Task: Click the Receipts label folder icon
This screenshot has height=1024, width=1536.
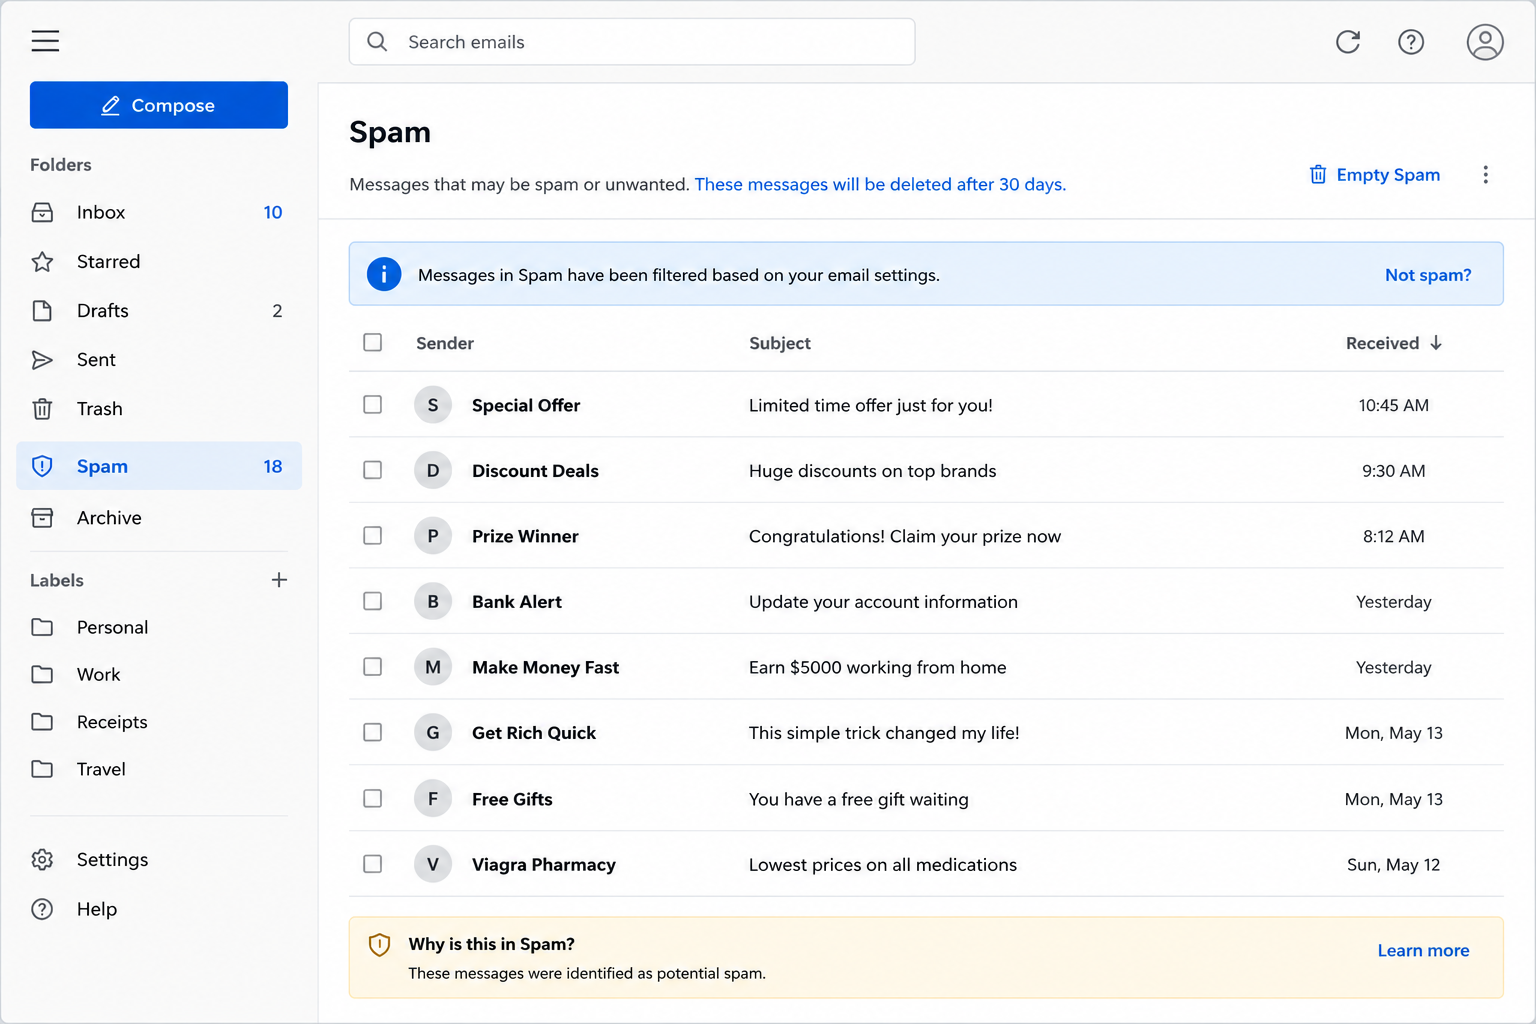Action: [42, 722]
